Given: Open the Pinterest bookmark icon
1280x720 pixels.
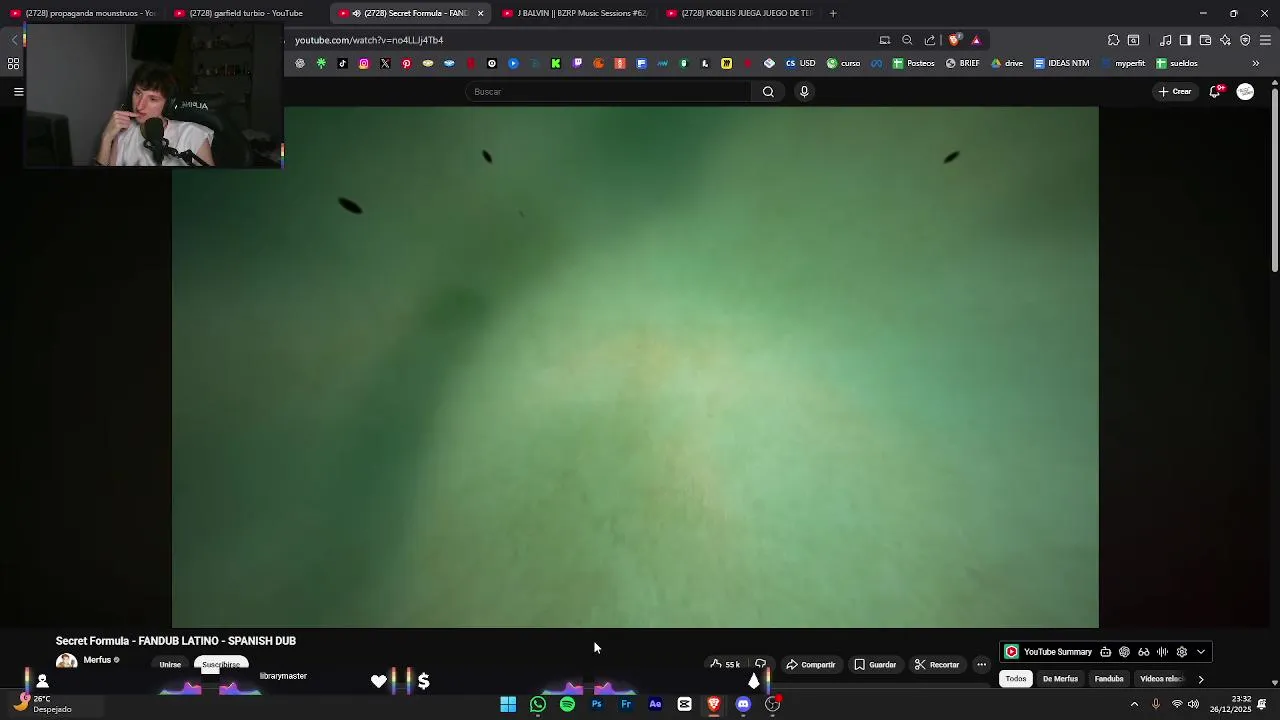Looking at the screenshot, I should (x=406, y=63).
